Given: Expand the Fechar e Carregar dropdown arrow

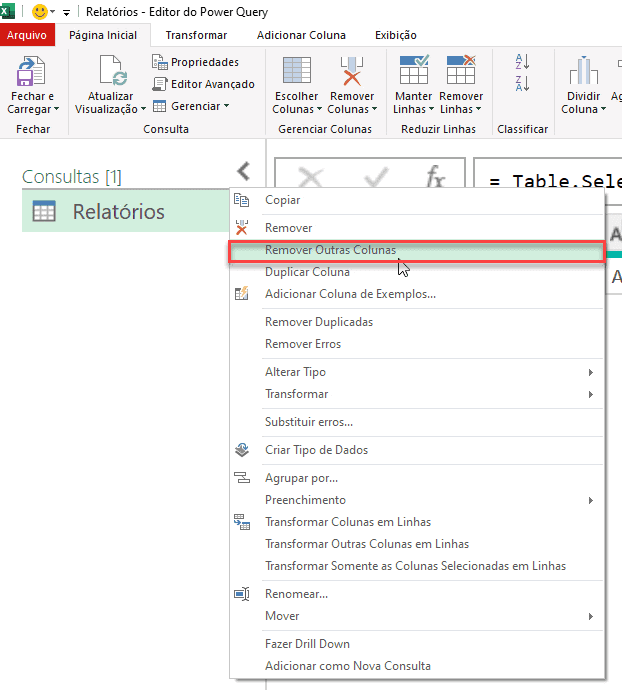Looking at the screenshot, I should point(56,109).
